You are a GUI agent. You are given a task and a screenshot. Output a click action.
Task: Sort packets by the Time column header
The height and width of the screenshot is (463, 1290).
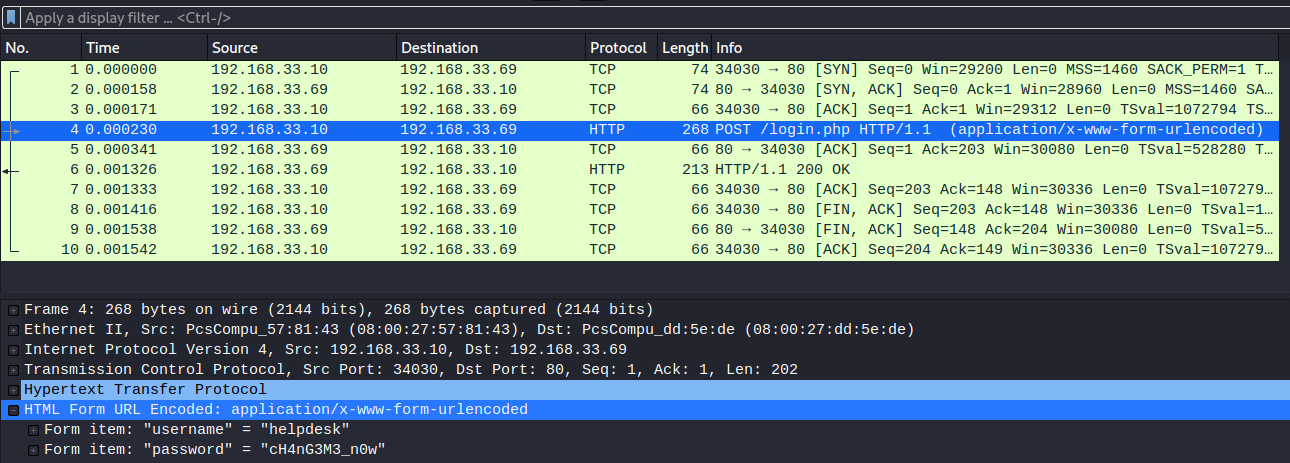(x=144, y=48)
